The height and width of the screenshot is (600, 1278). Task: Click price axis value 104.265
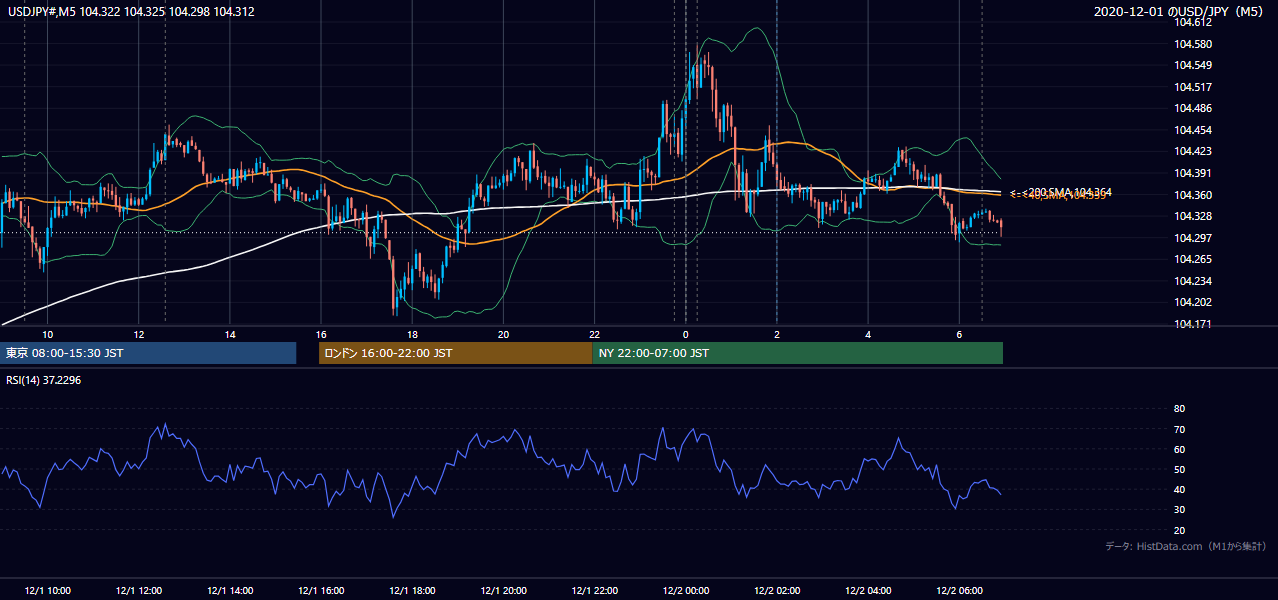pyautogui.click(x=1193, y=259)
